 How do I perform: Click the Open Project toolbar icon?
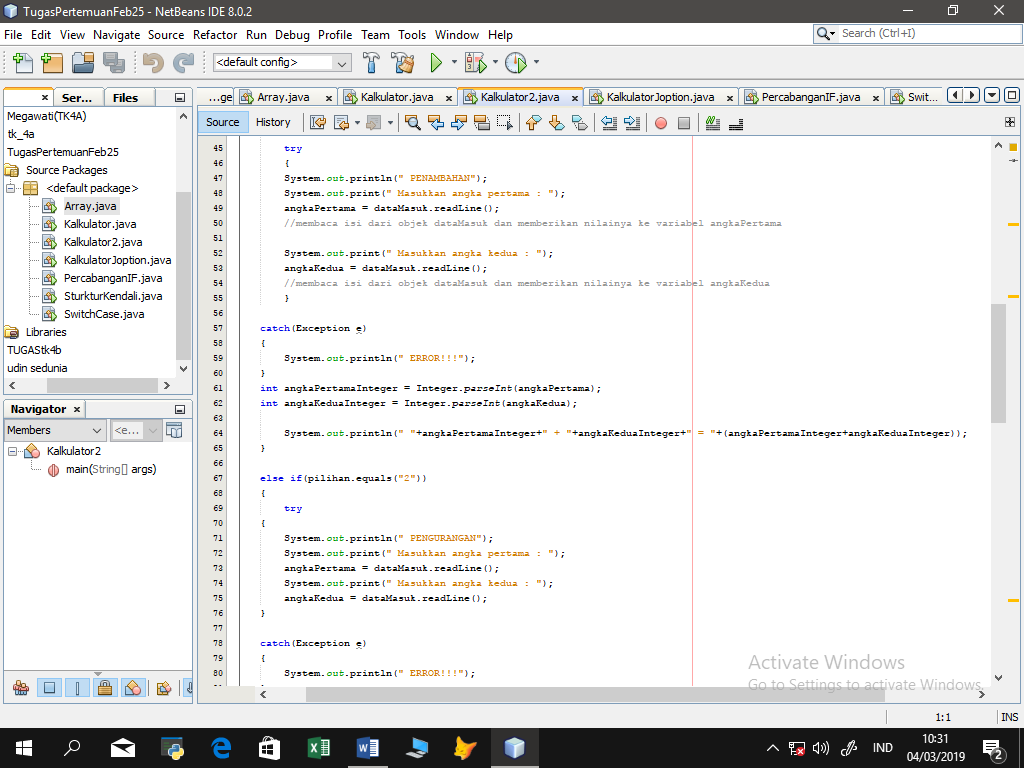tap(83, 63)
